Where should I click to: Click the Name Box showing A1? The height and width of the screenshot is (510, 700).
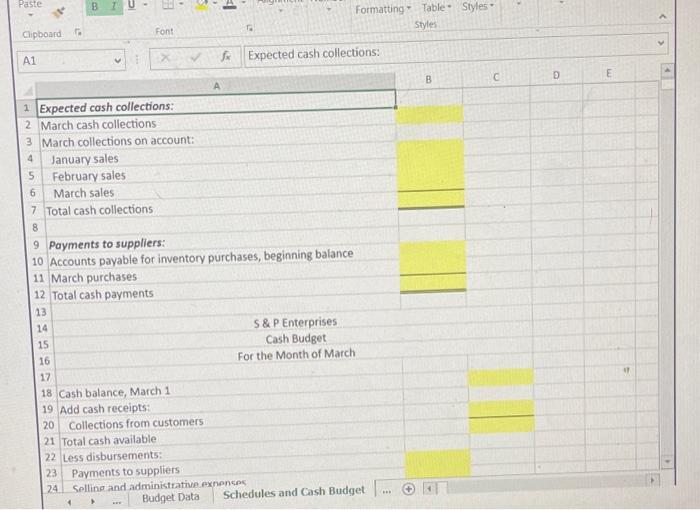point(71,60)
